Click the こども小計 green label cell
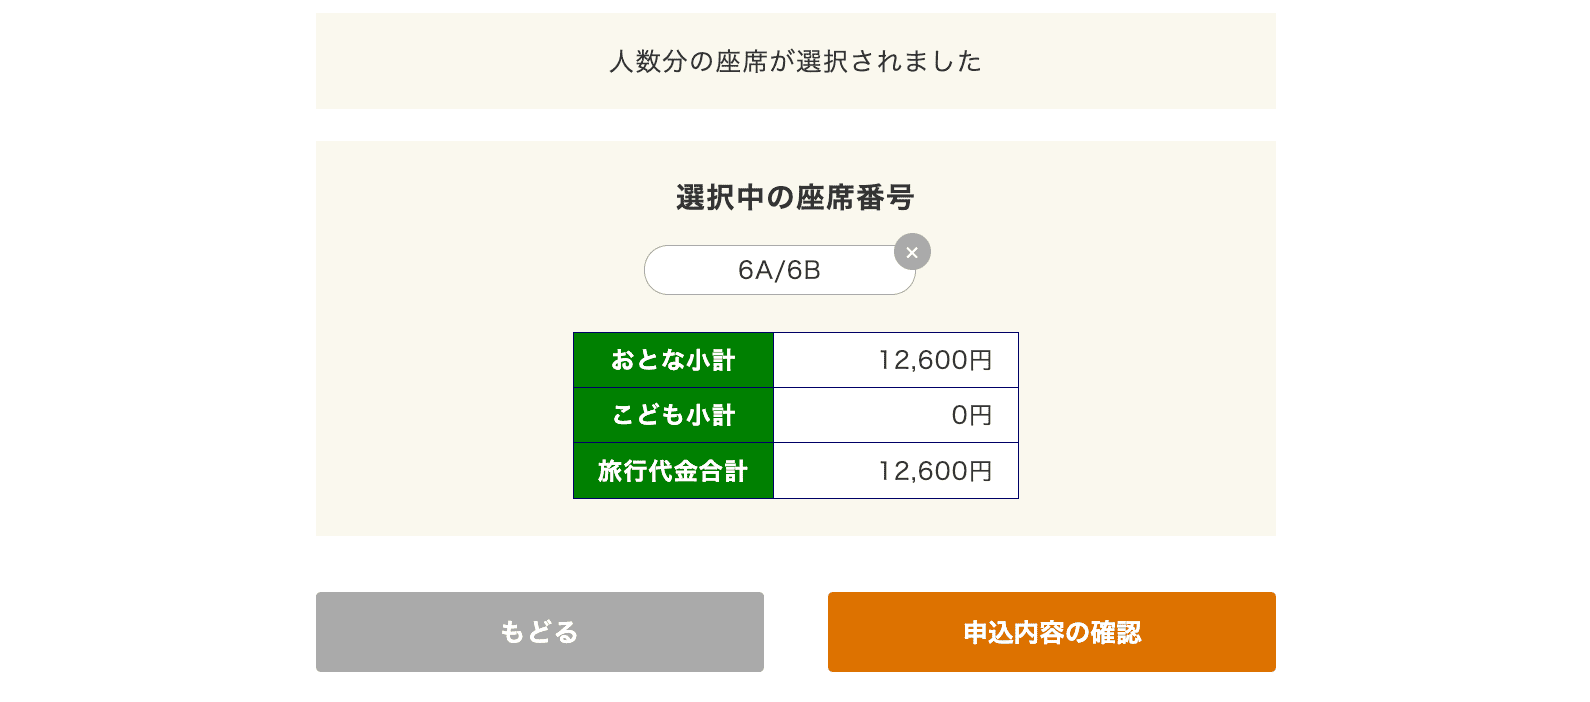The height and width of the screenshot is (702, 1590). [x=673, y=415]
